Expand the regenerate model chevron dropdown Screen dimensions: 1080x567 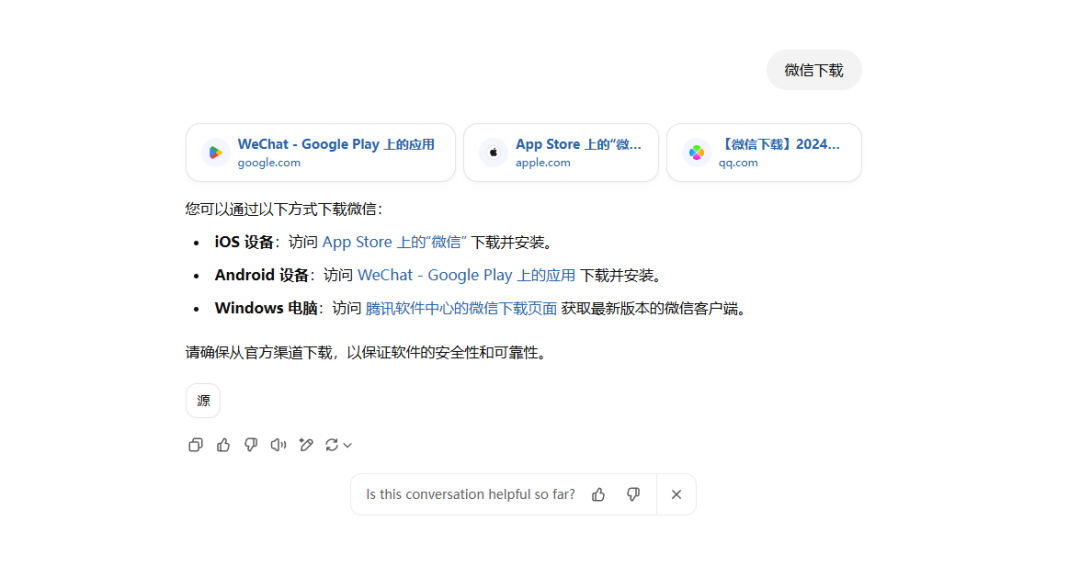[x=348, y=446]
